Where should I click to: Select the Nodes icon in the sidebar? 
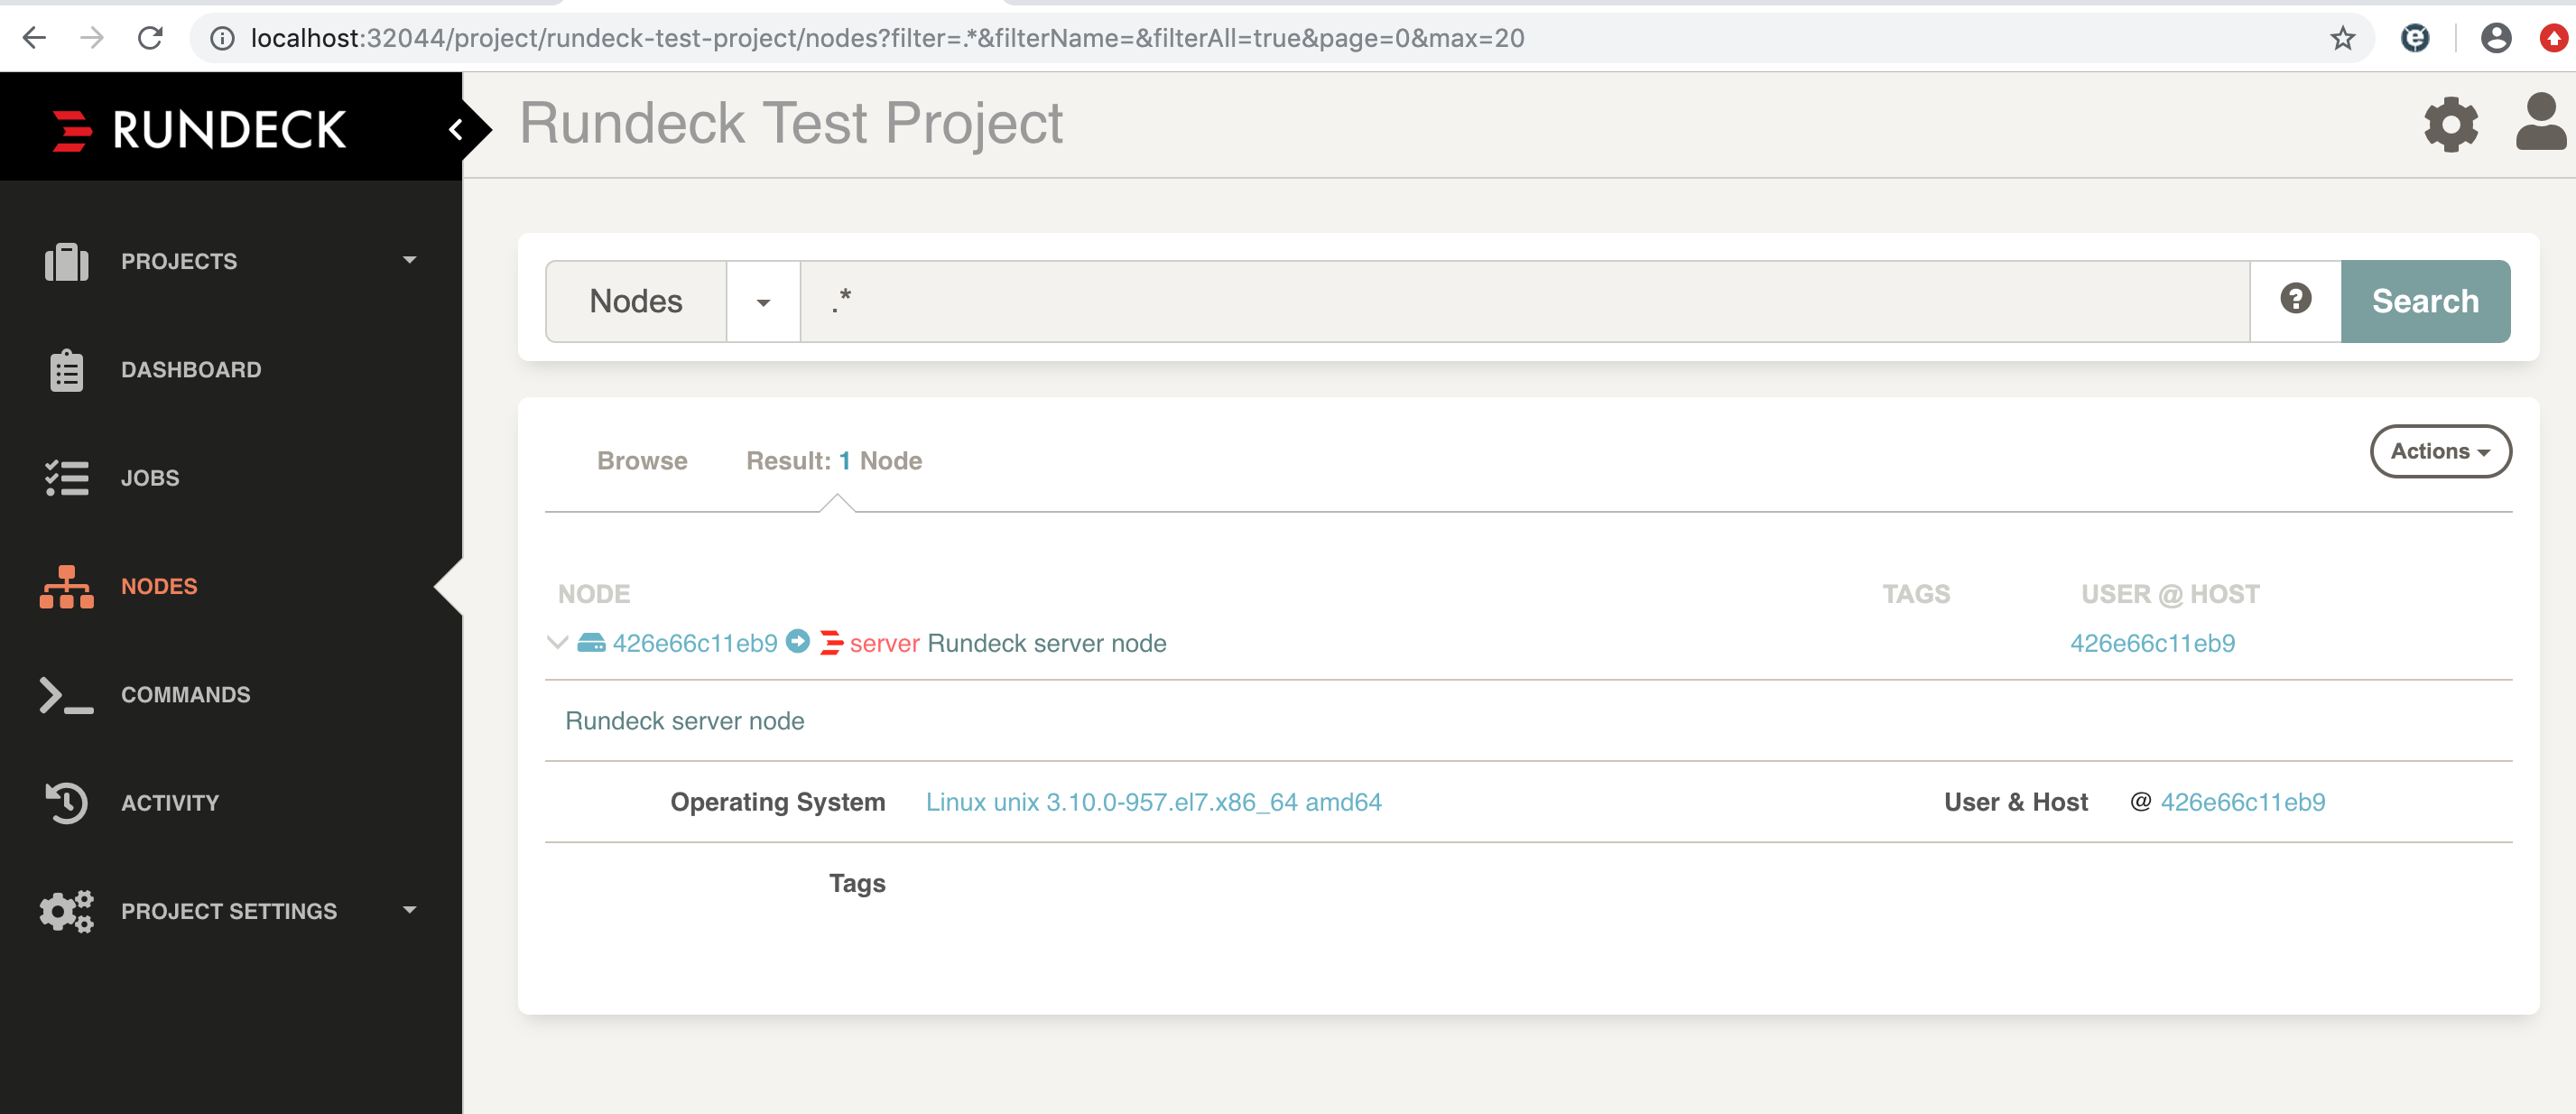coord(65,588)
